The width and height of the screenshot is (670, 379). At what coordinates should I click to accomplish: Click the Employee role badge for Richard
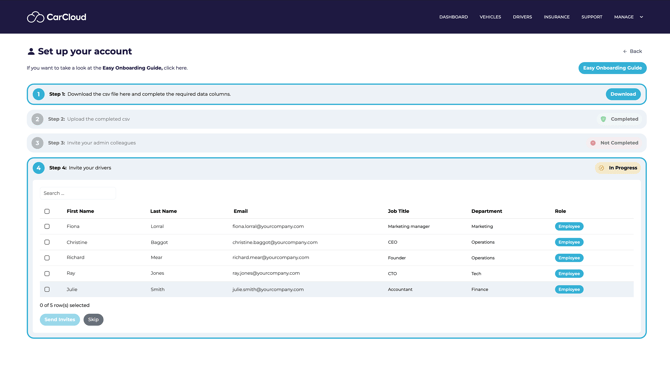point(569,258)
